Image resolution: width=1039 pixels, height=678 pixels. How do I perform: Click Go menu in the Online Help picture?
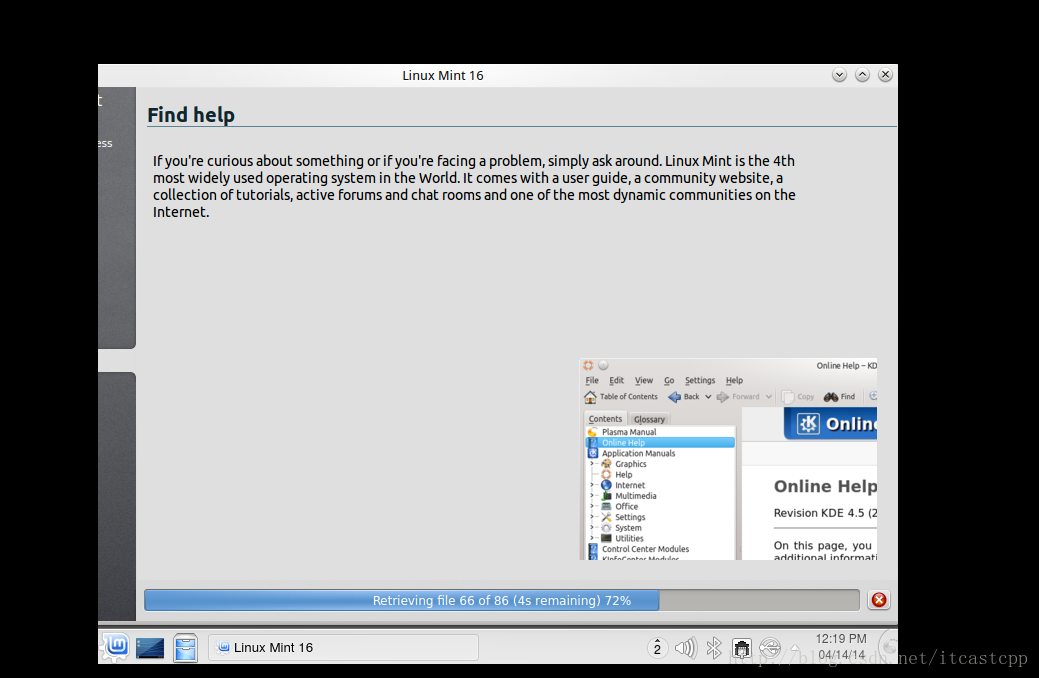669,380
